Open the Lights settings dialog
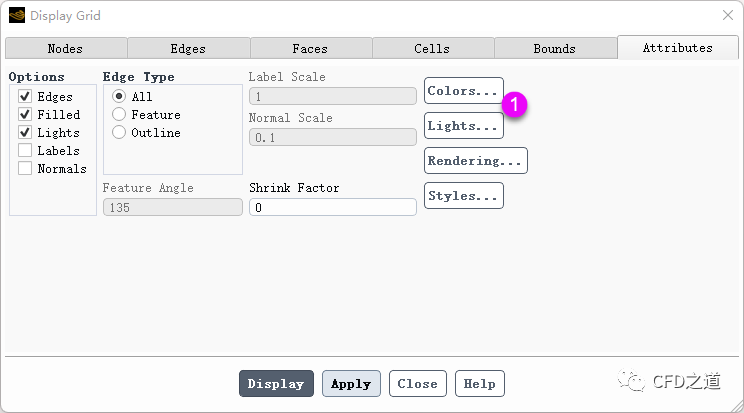This screenshot has width=744, height=413. click(463, 126)
